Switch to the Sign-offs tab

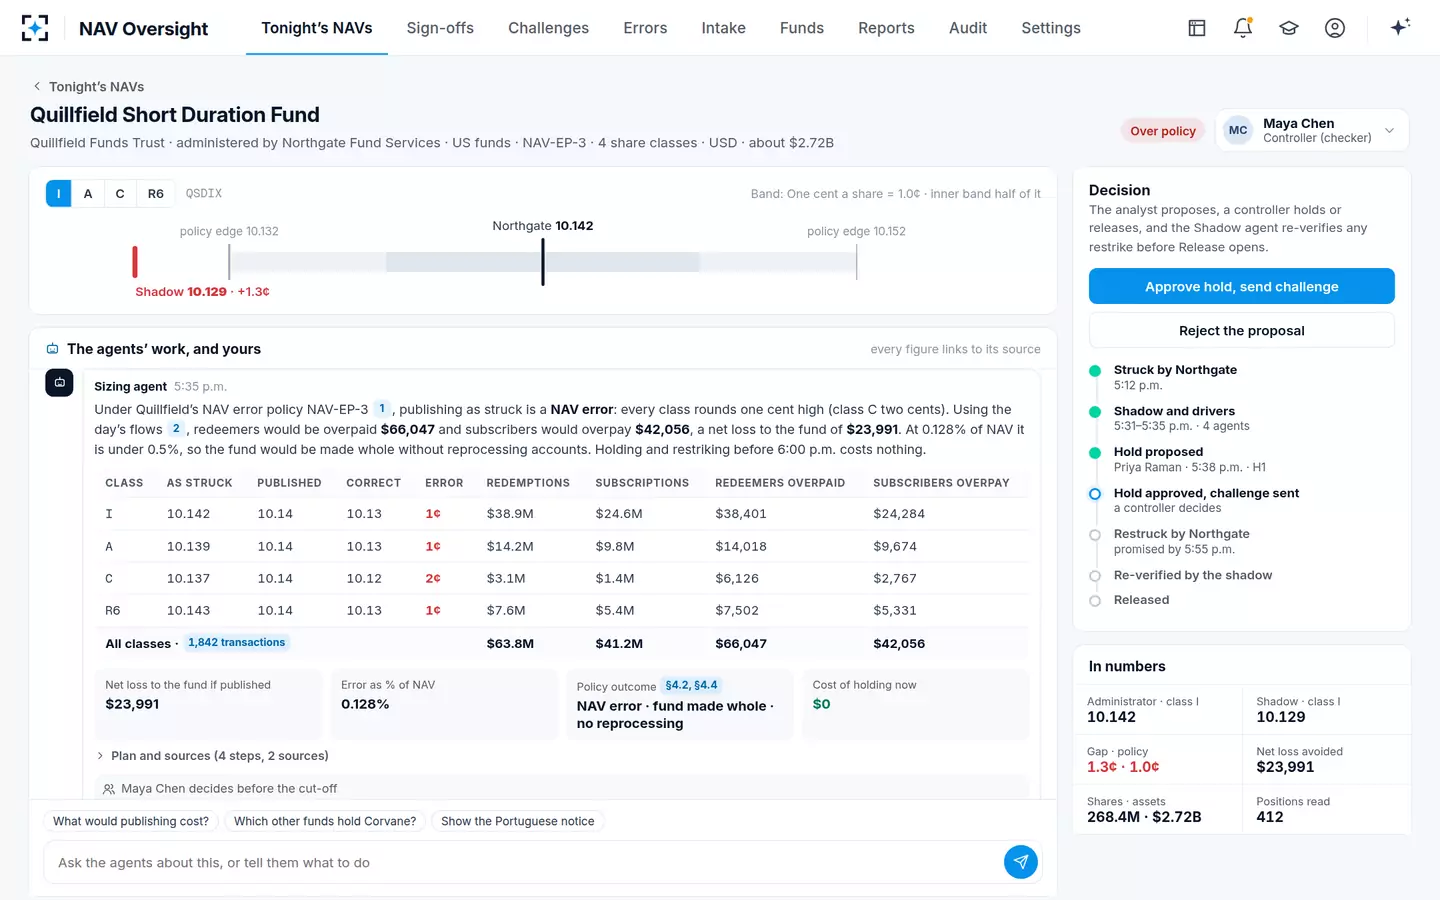pos(440,28)
